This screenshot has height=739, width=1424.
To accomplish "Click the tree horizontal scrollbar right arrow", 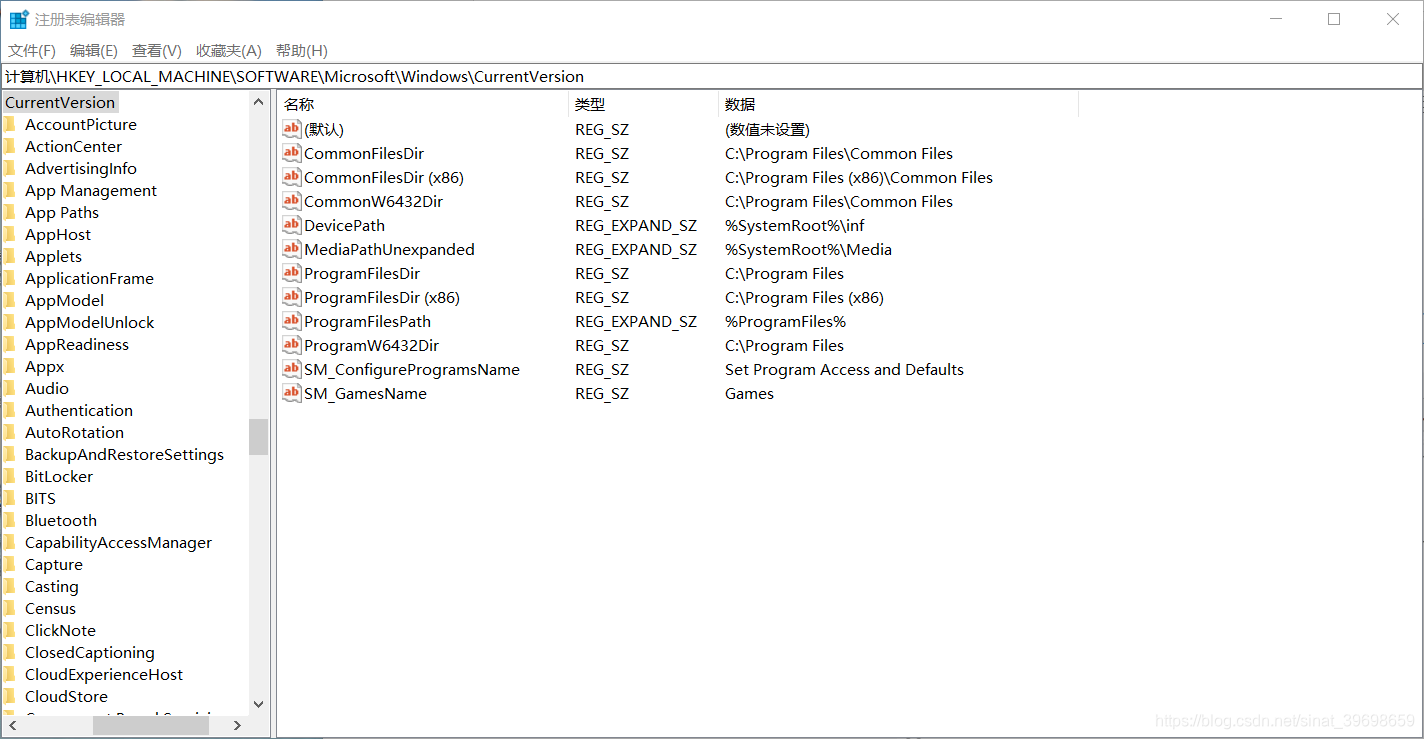I will coord(238,725).
